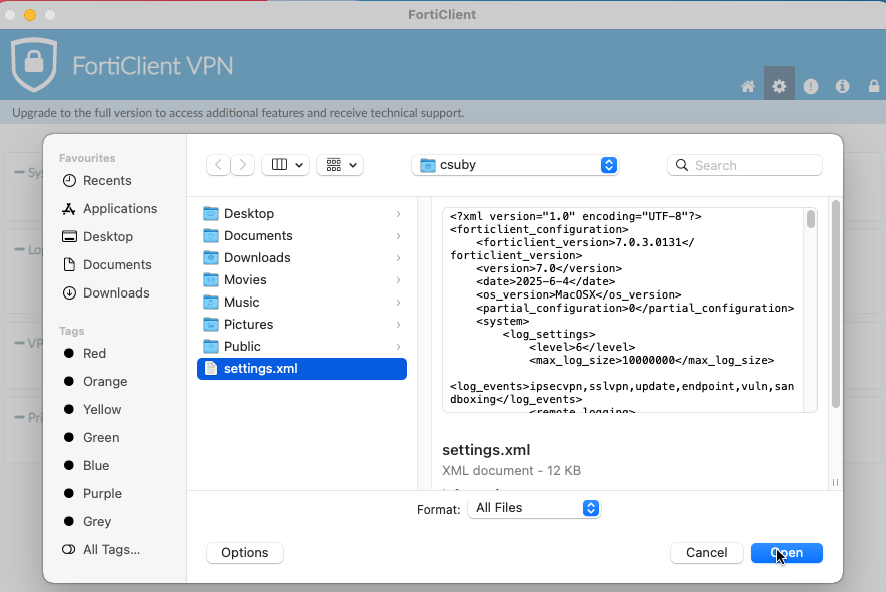Select the Documents folder in file list
This screenshot has height=592, width=886.
coord(302,236)
